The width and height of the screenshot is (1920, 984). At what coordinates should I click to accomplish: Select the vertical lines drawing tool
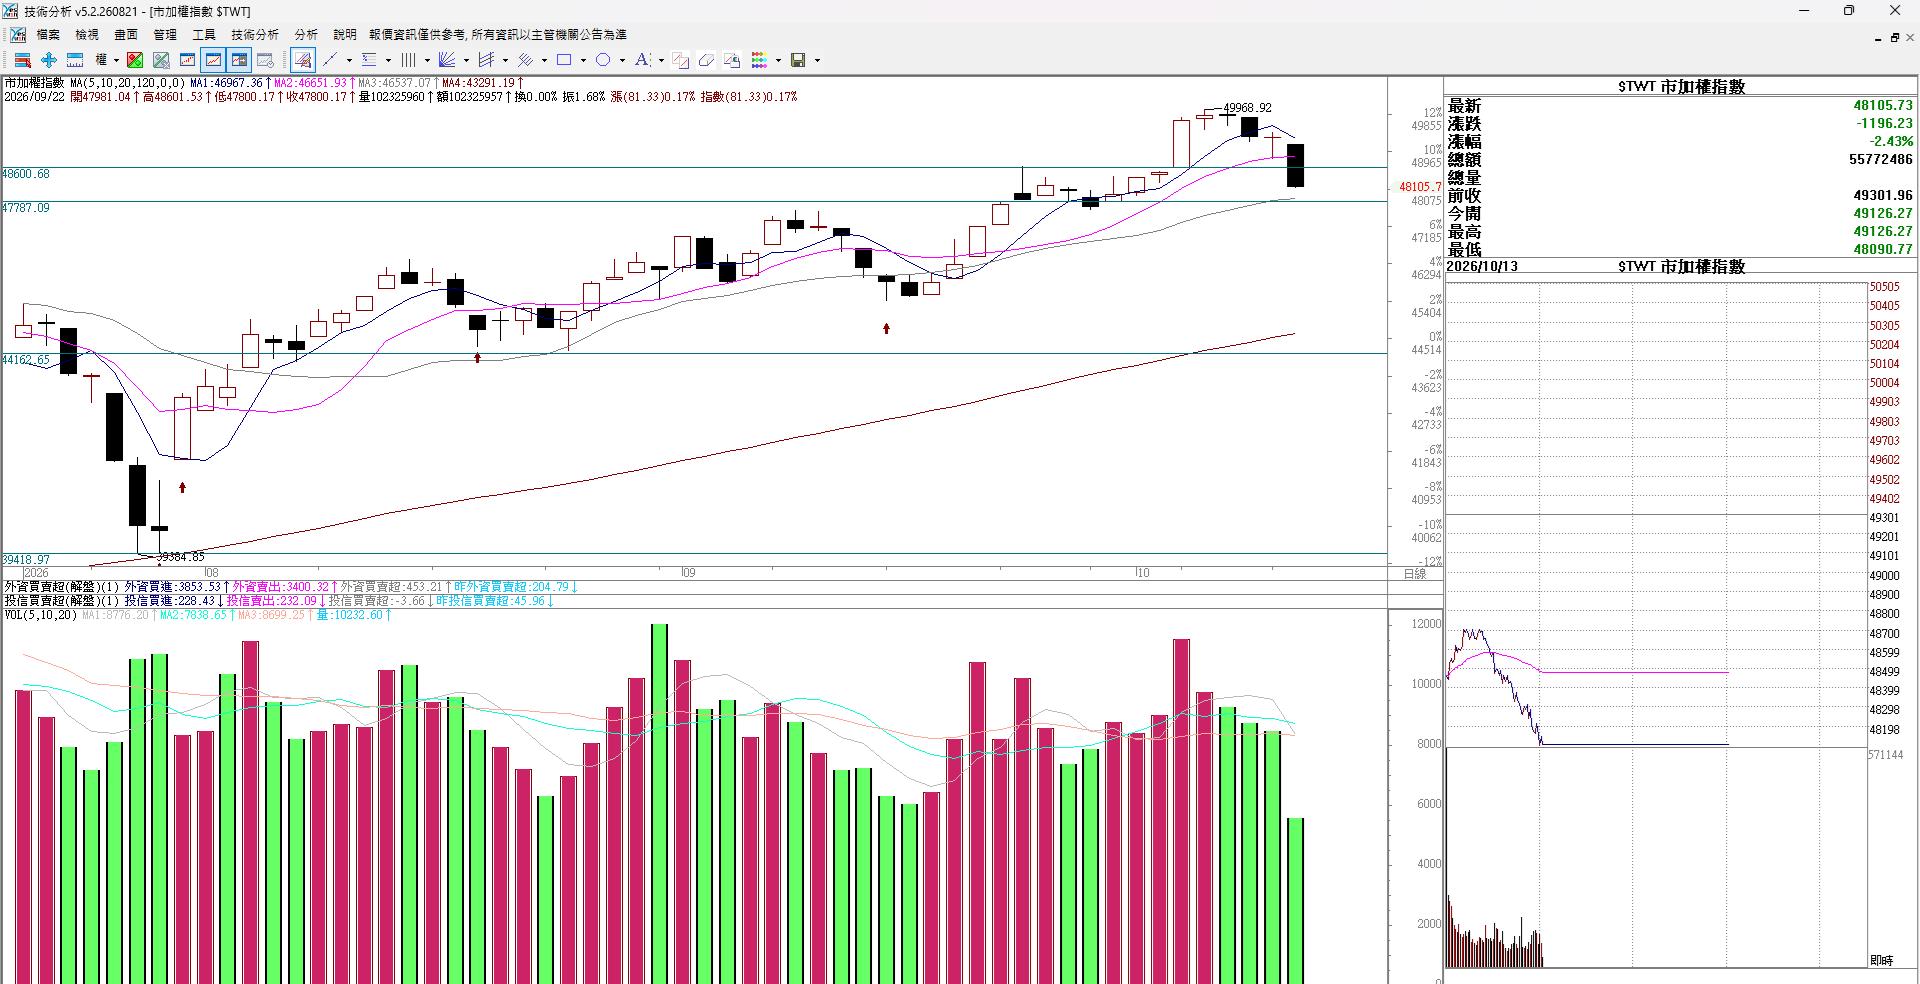coord(408,60)
